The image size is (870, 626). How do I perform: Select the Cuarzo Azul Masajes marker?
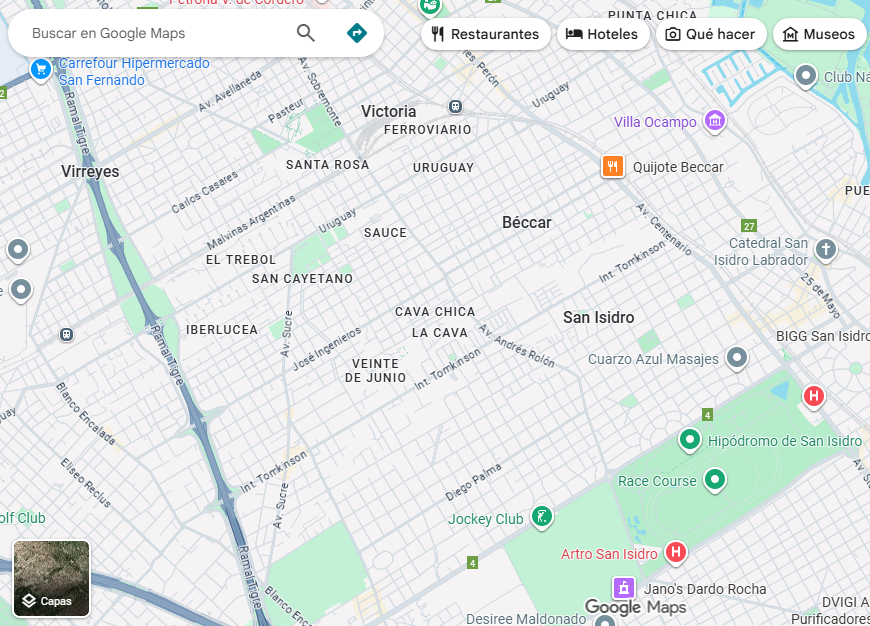[737, 357]
